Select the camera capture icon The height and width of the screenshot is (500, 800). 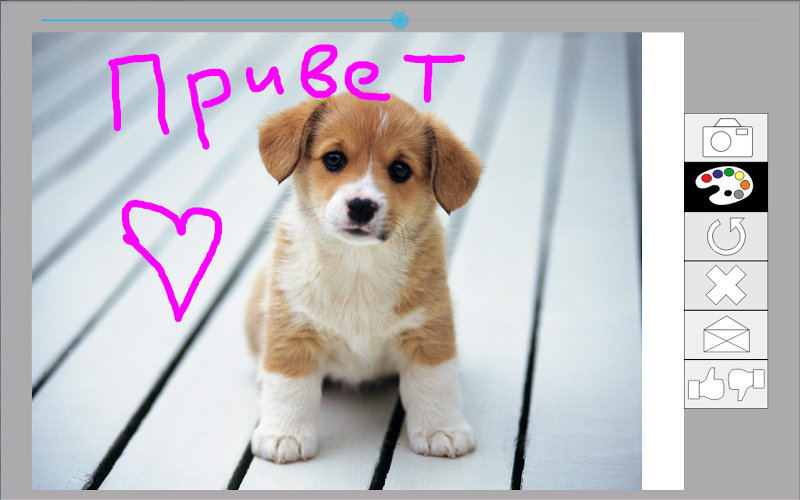(726, 138)
